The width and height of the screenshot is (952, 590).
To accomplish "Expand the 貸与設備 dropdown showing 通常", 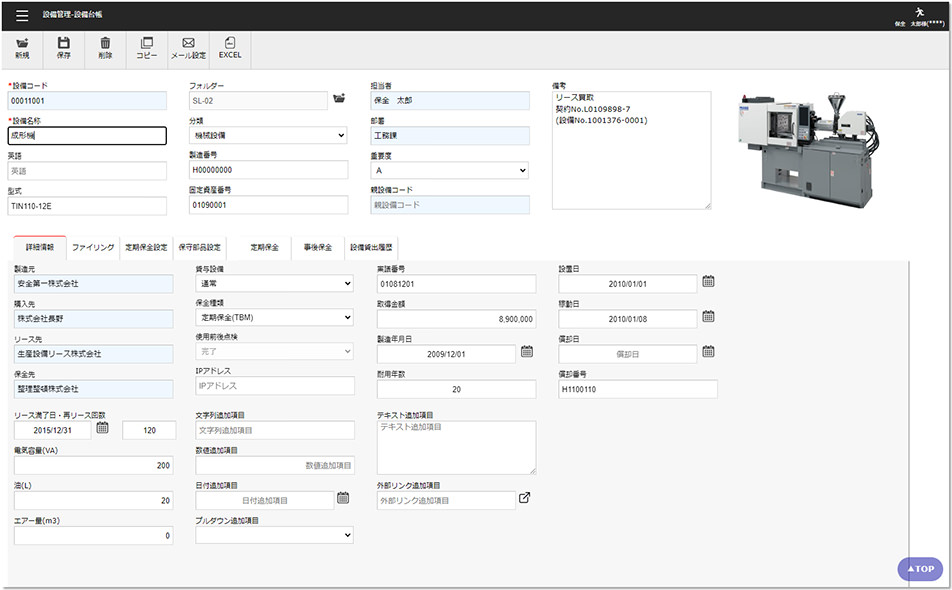I will pos(274,283).
